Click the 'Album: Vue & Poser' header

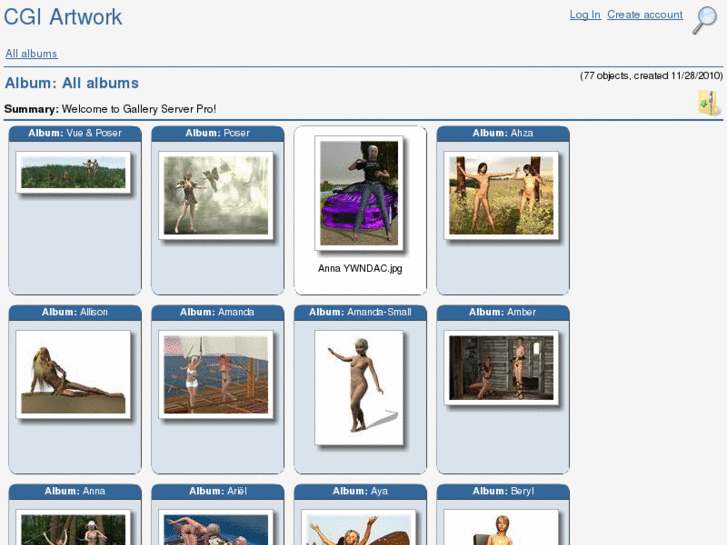[75, 133]
